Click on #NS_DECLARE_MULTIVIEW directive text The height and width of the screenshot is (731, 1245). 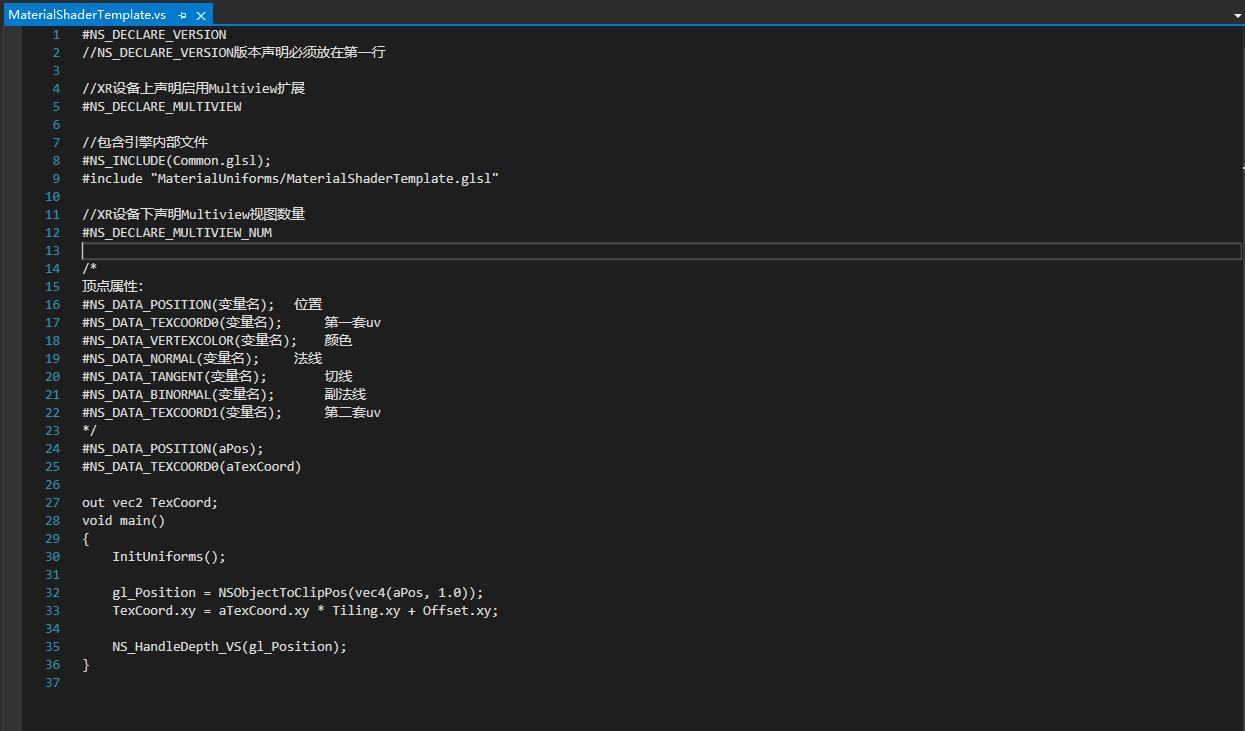pos(161,107)
